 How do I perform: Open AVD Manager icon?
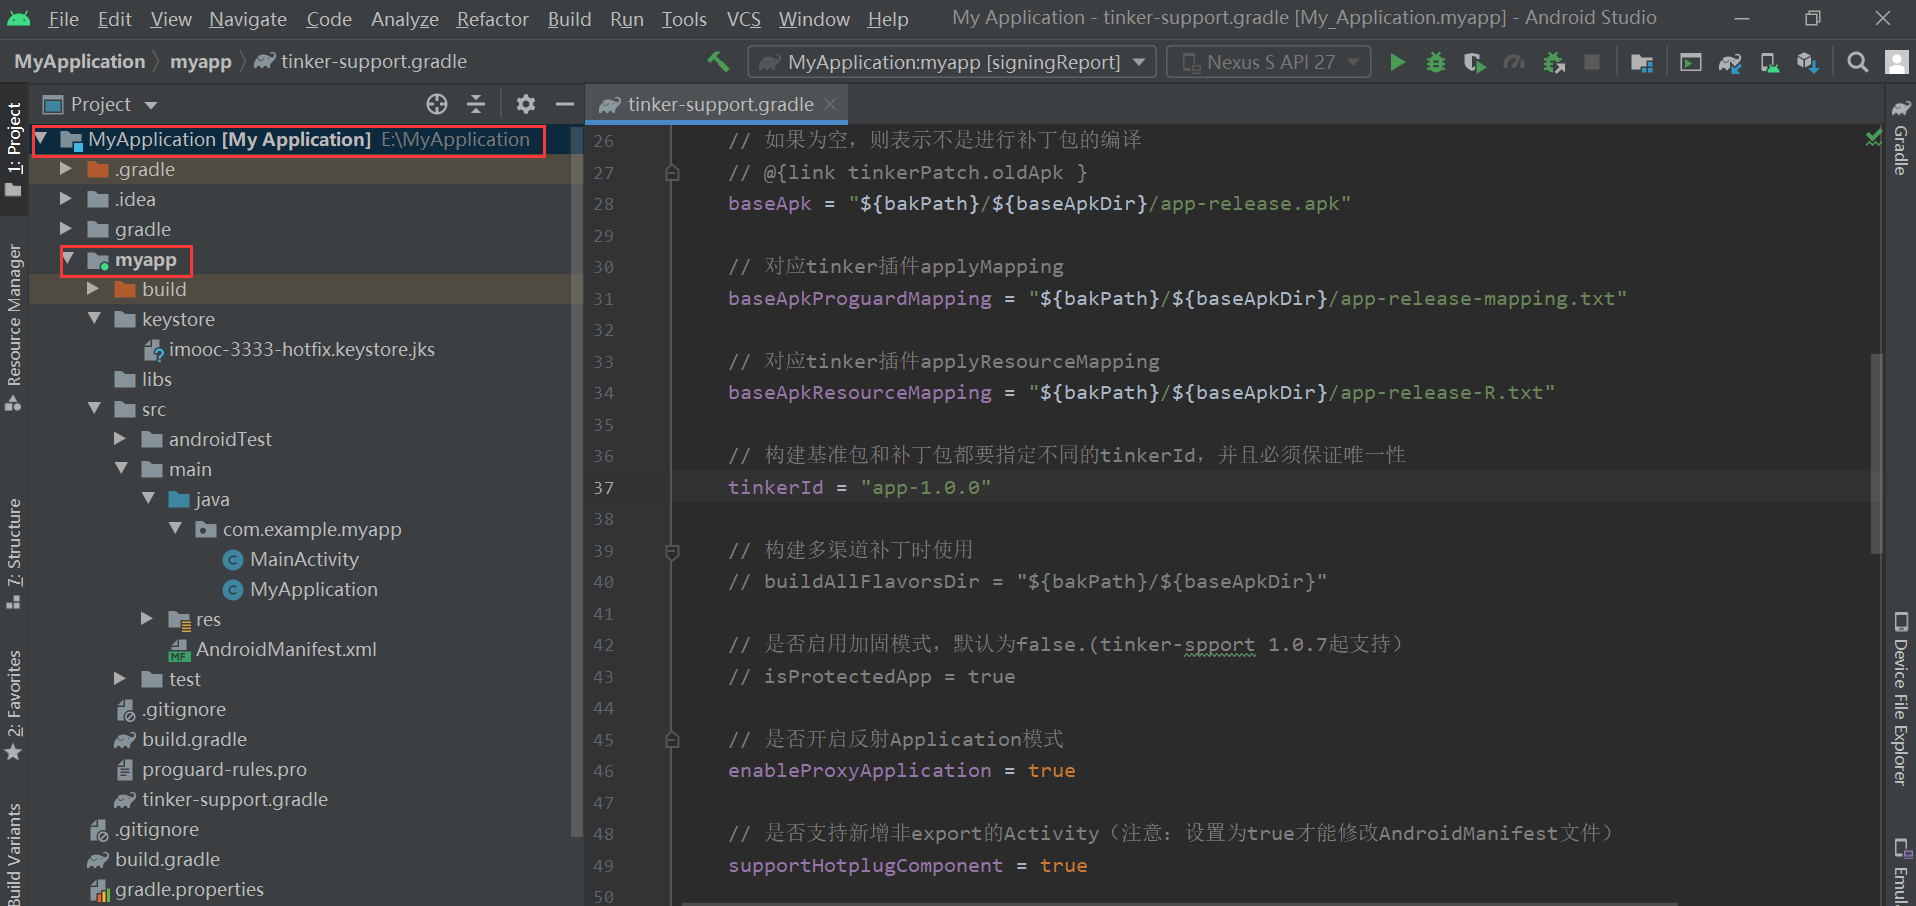(x=1769, y=62)
